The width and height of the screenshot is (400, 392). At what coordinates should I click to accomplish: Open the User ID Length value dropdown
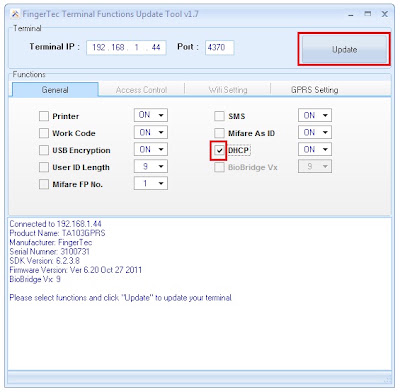tap(151, 166)
